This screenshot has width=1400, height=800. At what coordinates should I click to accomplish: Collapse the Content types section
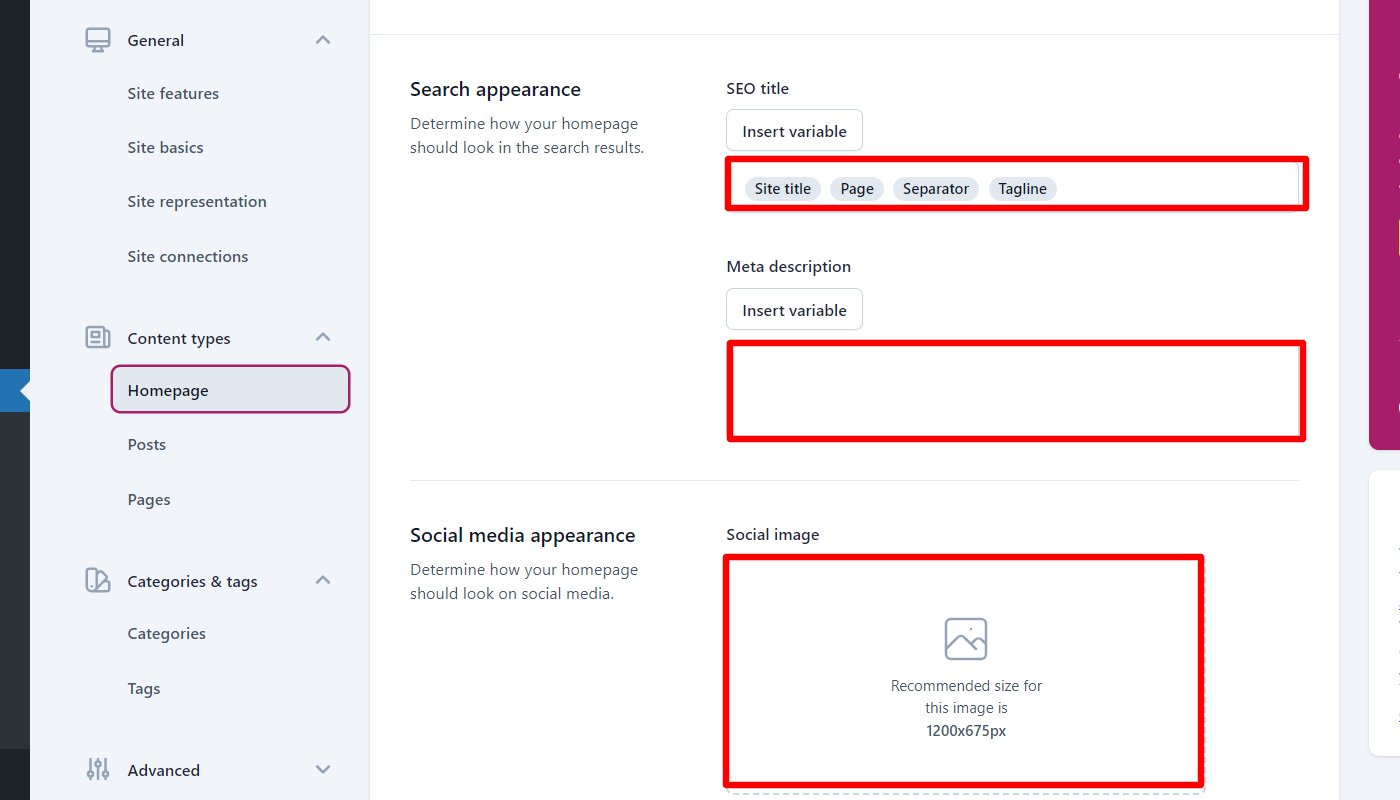[x=322, y=338]
